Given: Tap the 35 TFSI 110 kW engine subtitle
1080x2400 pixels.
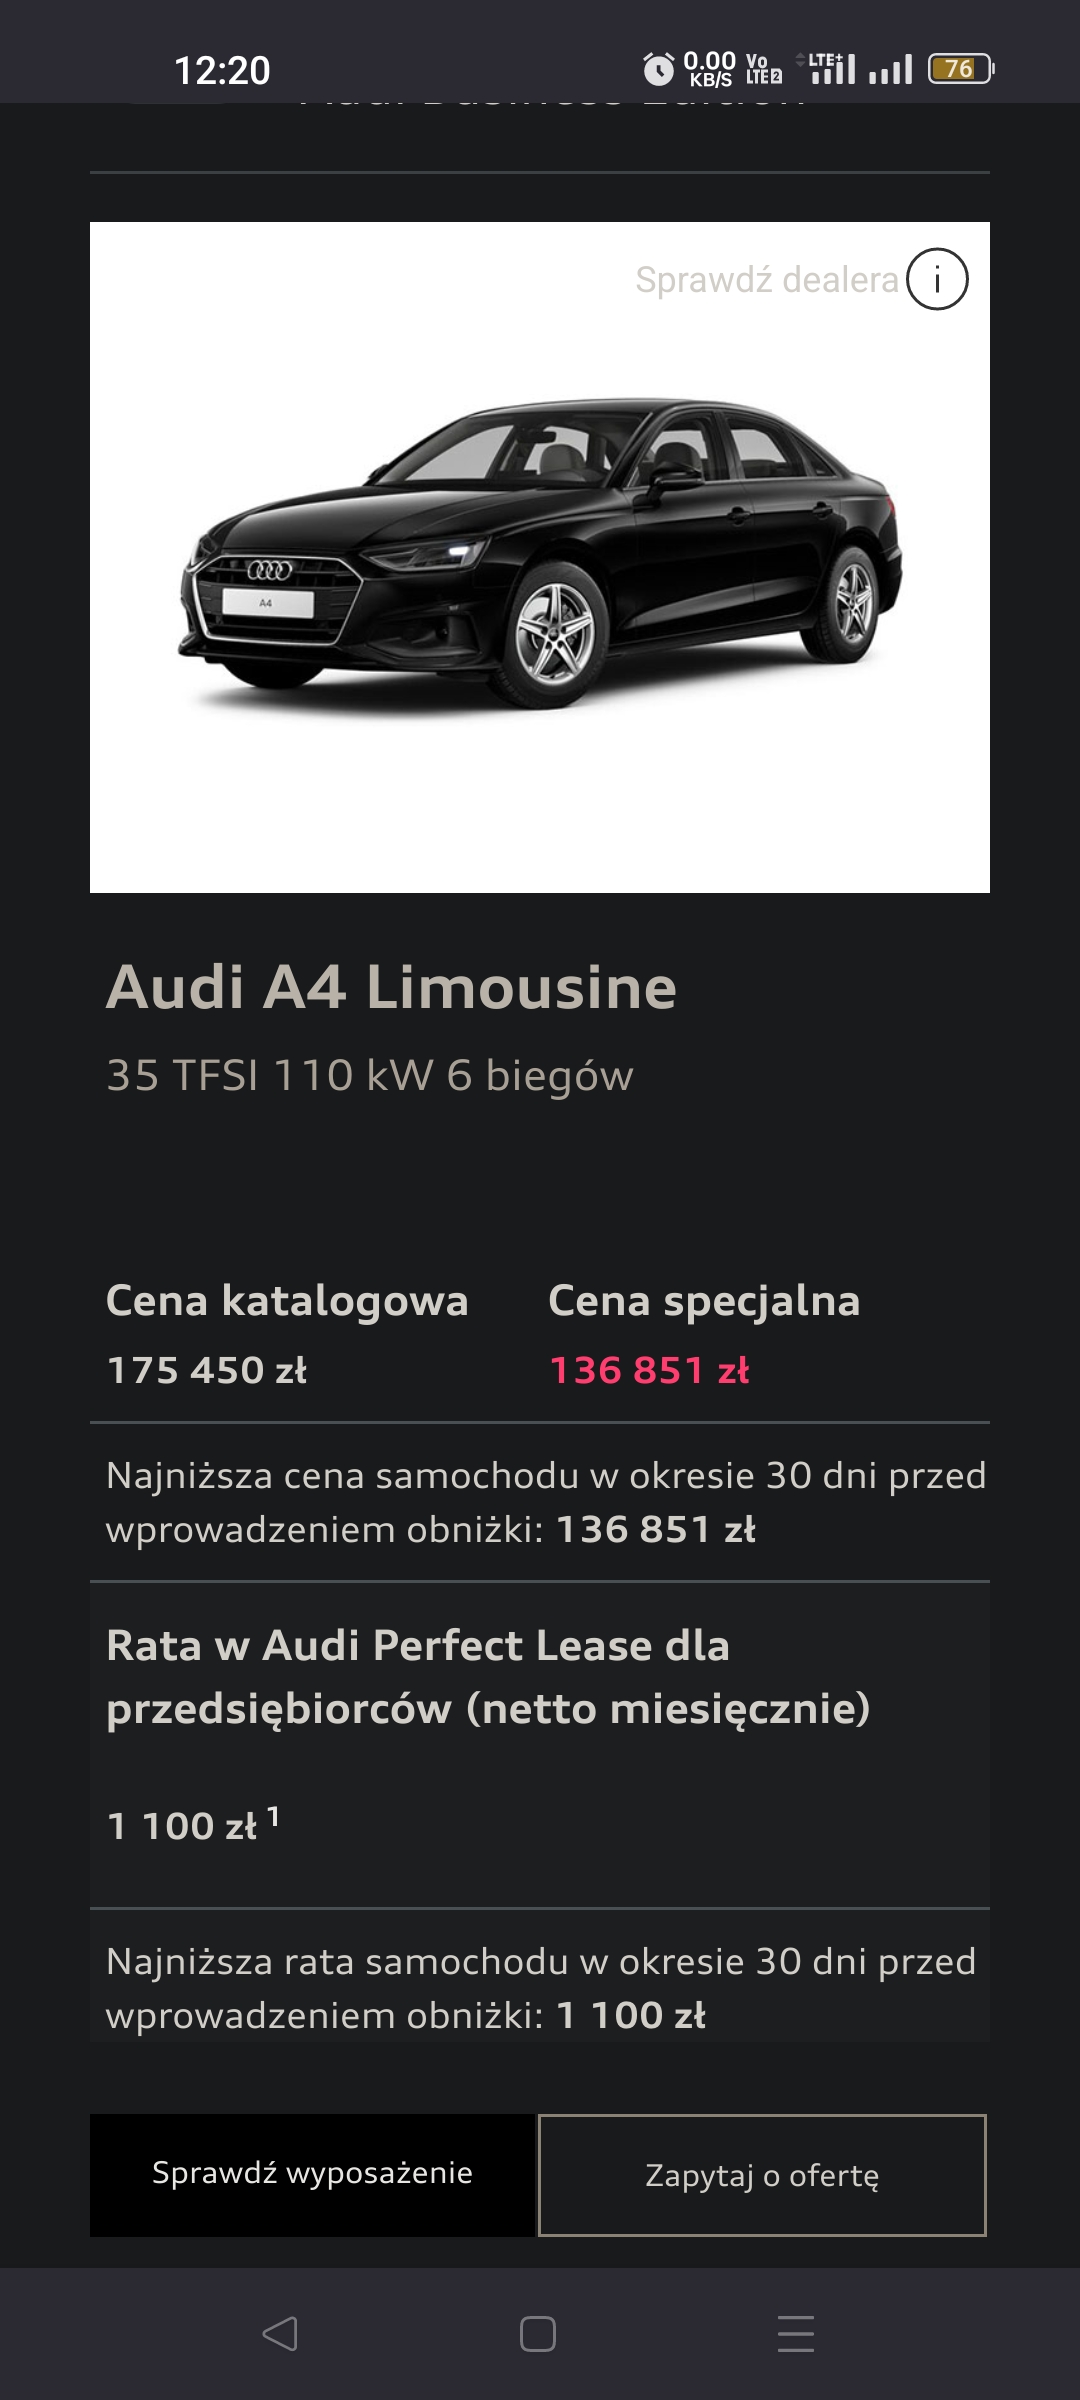Looking at the screenshot, I should (370, 1076).
